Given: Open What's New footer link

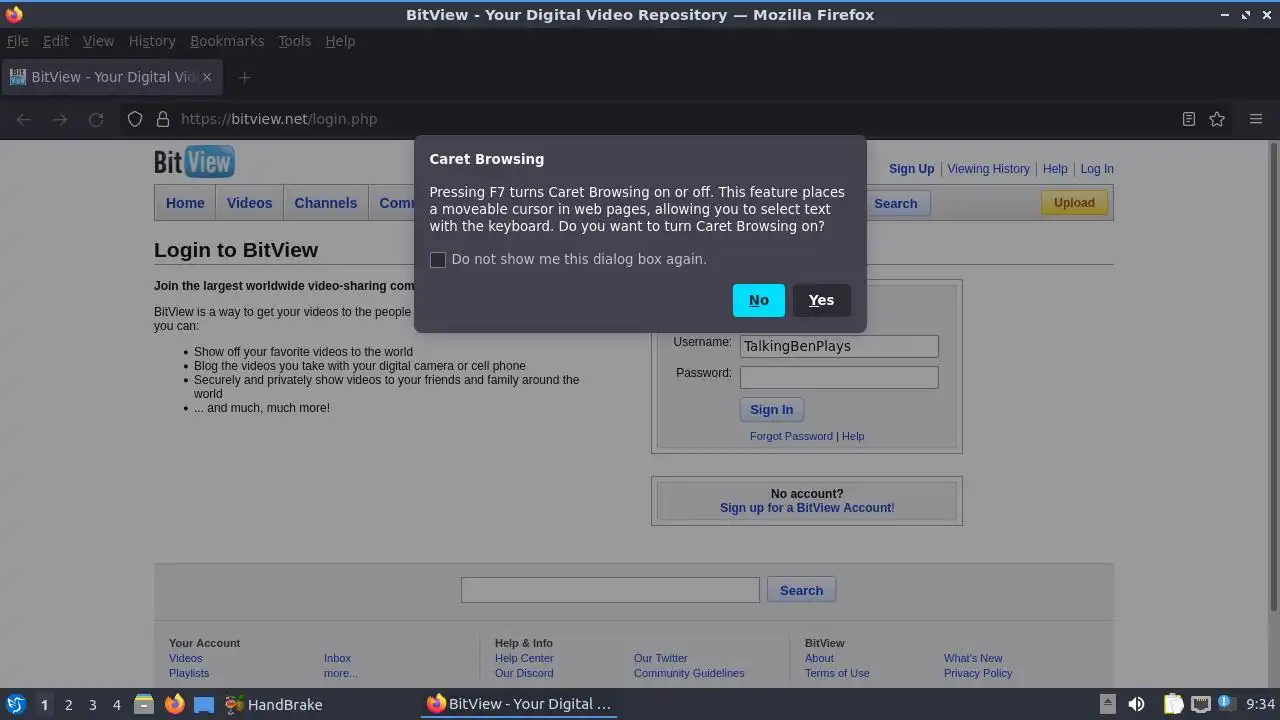Looking at the screenshot, I should (x=973, y=658).
